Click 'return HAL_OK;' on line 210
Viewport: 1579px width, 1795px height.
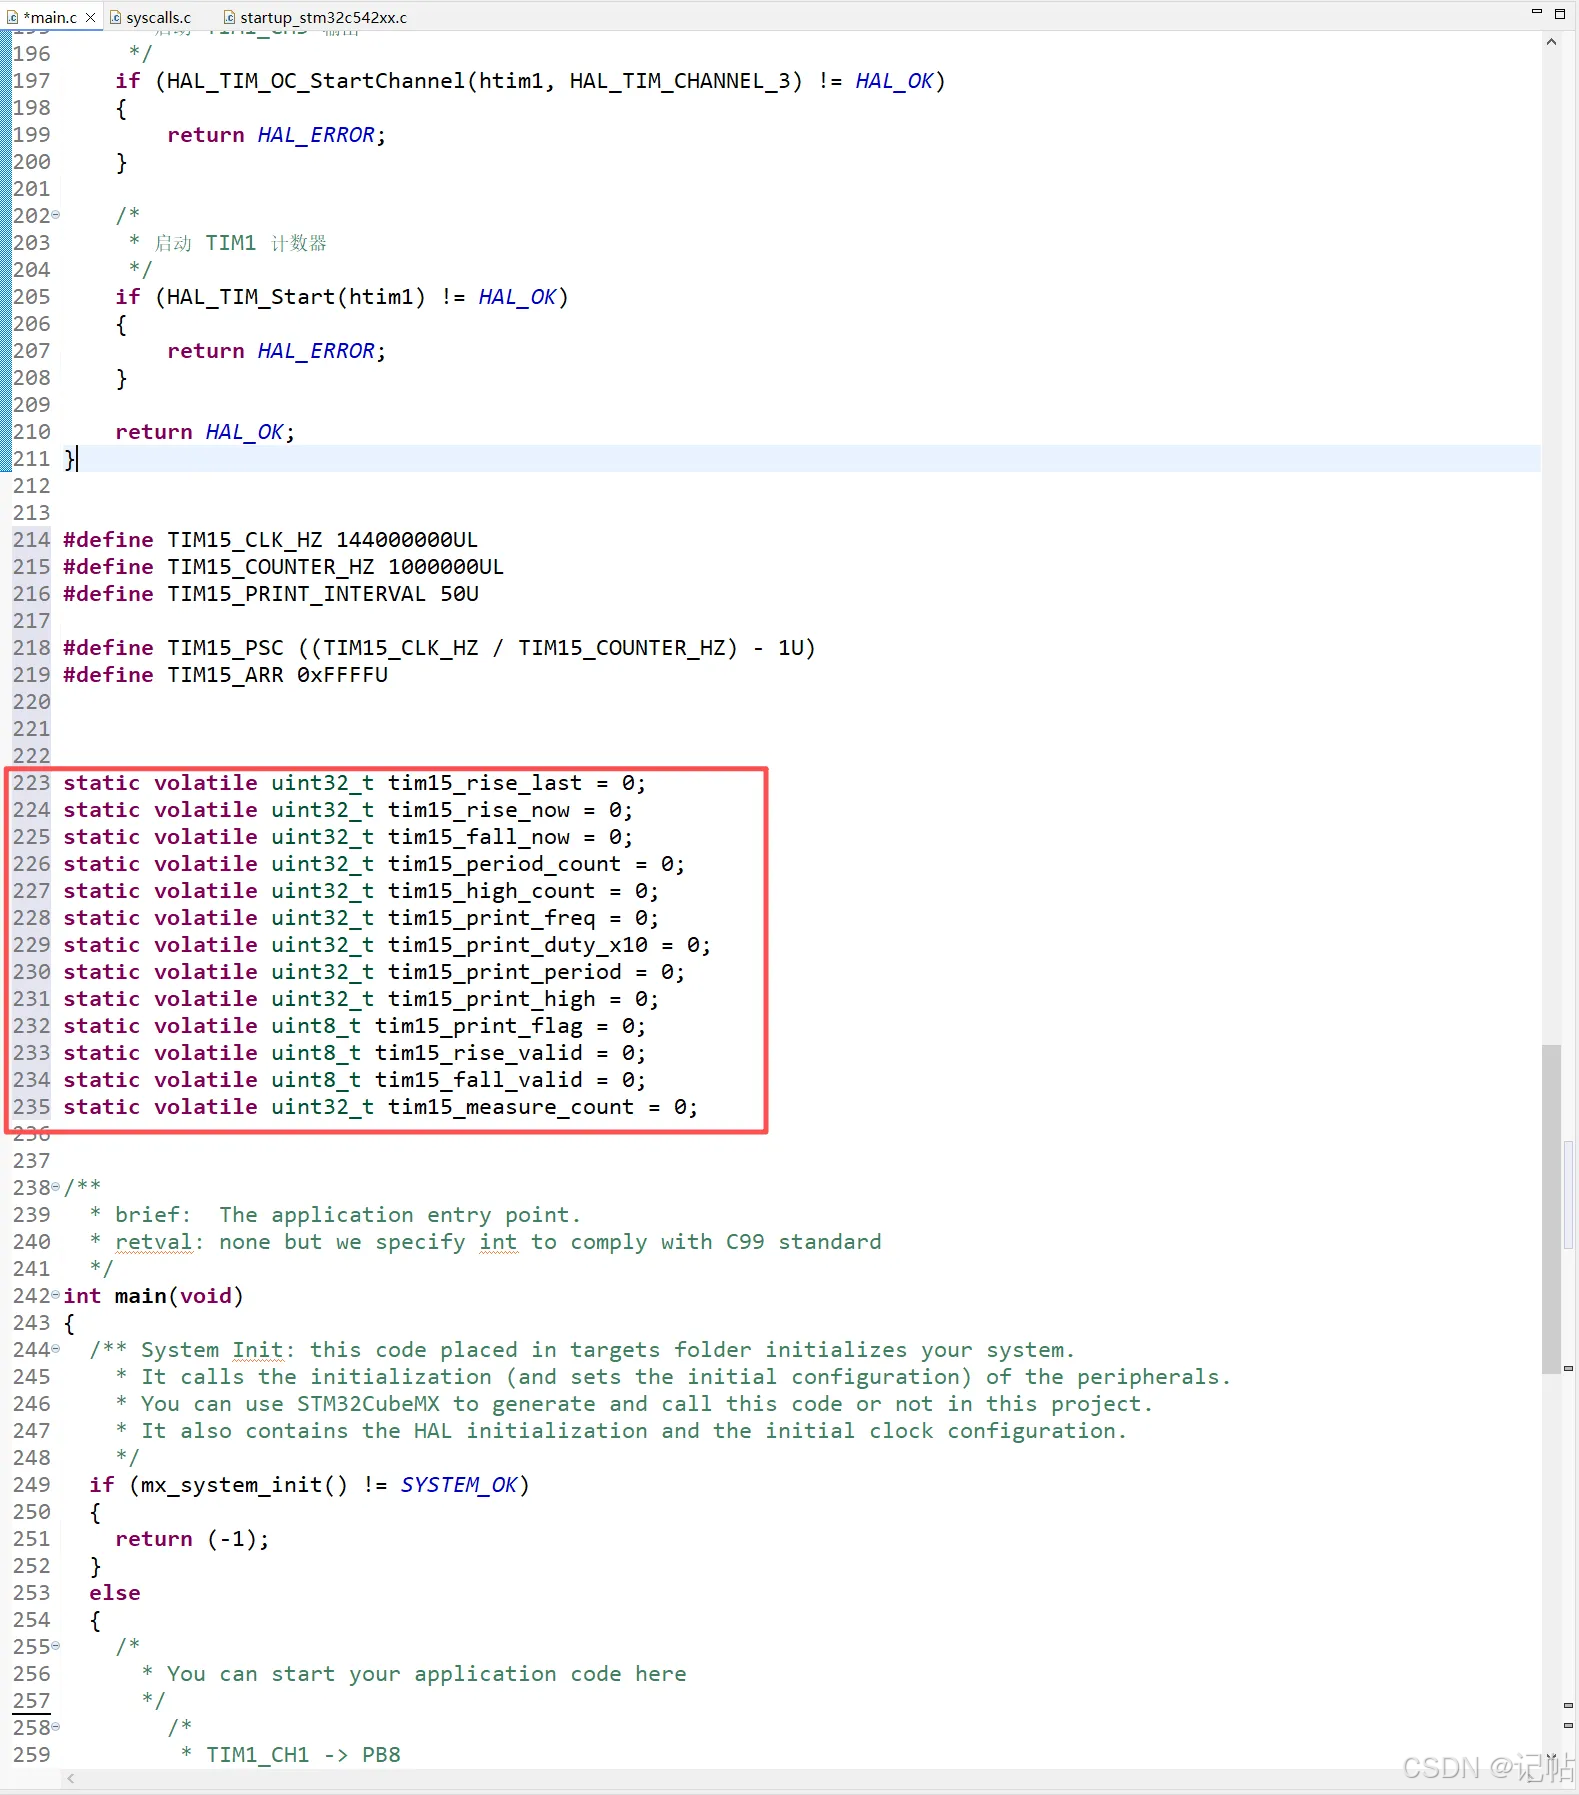point(205,432)
